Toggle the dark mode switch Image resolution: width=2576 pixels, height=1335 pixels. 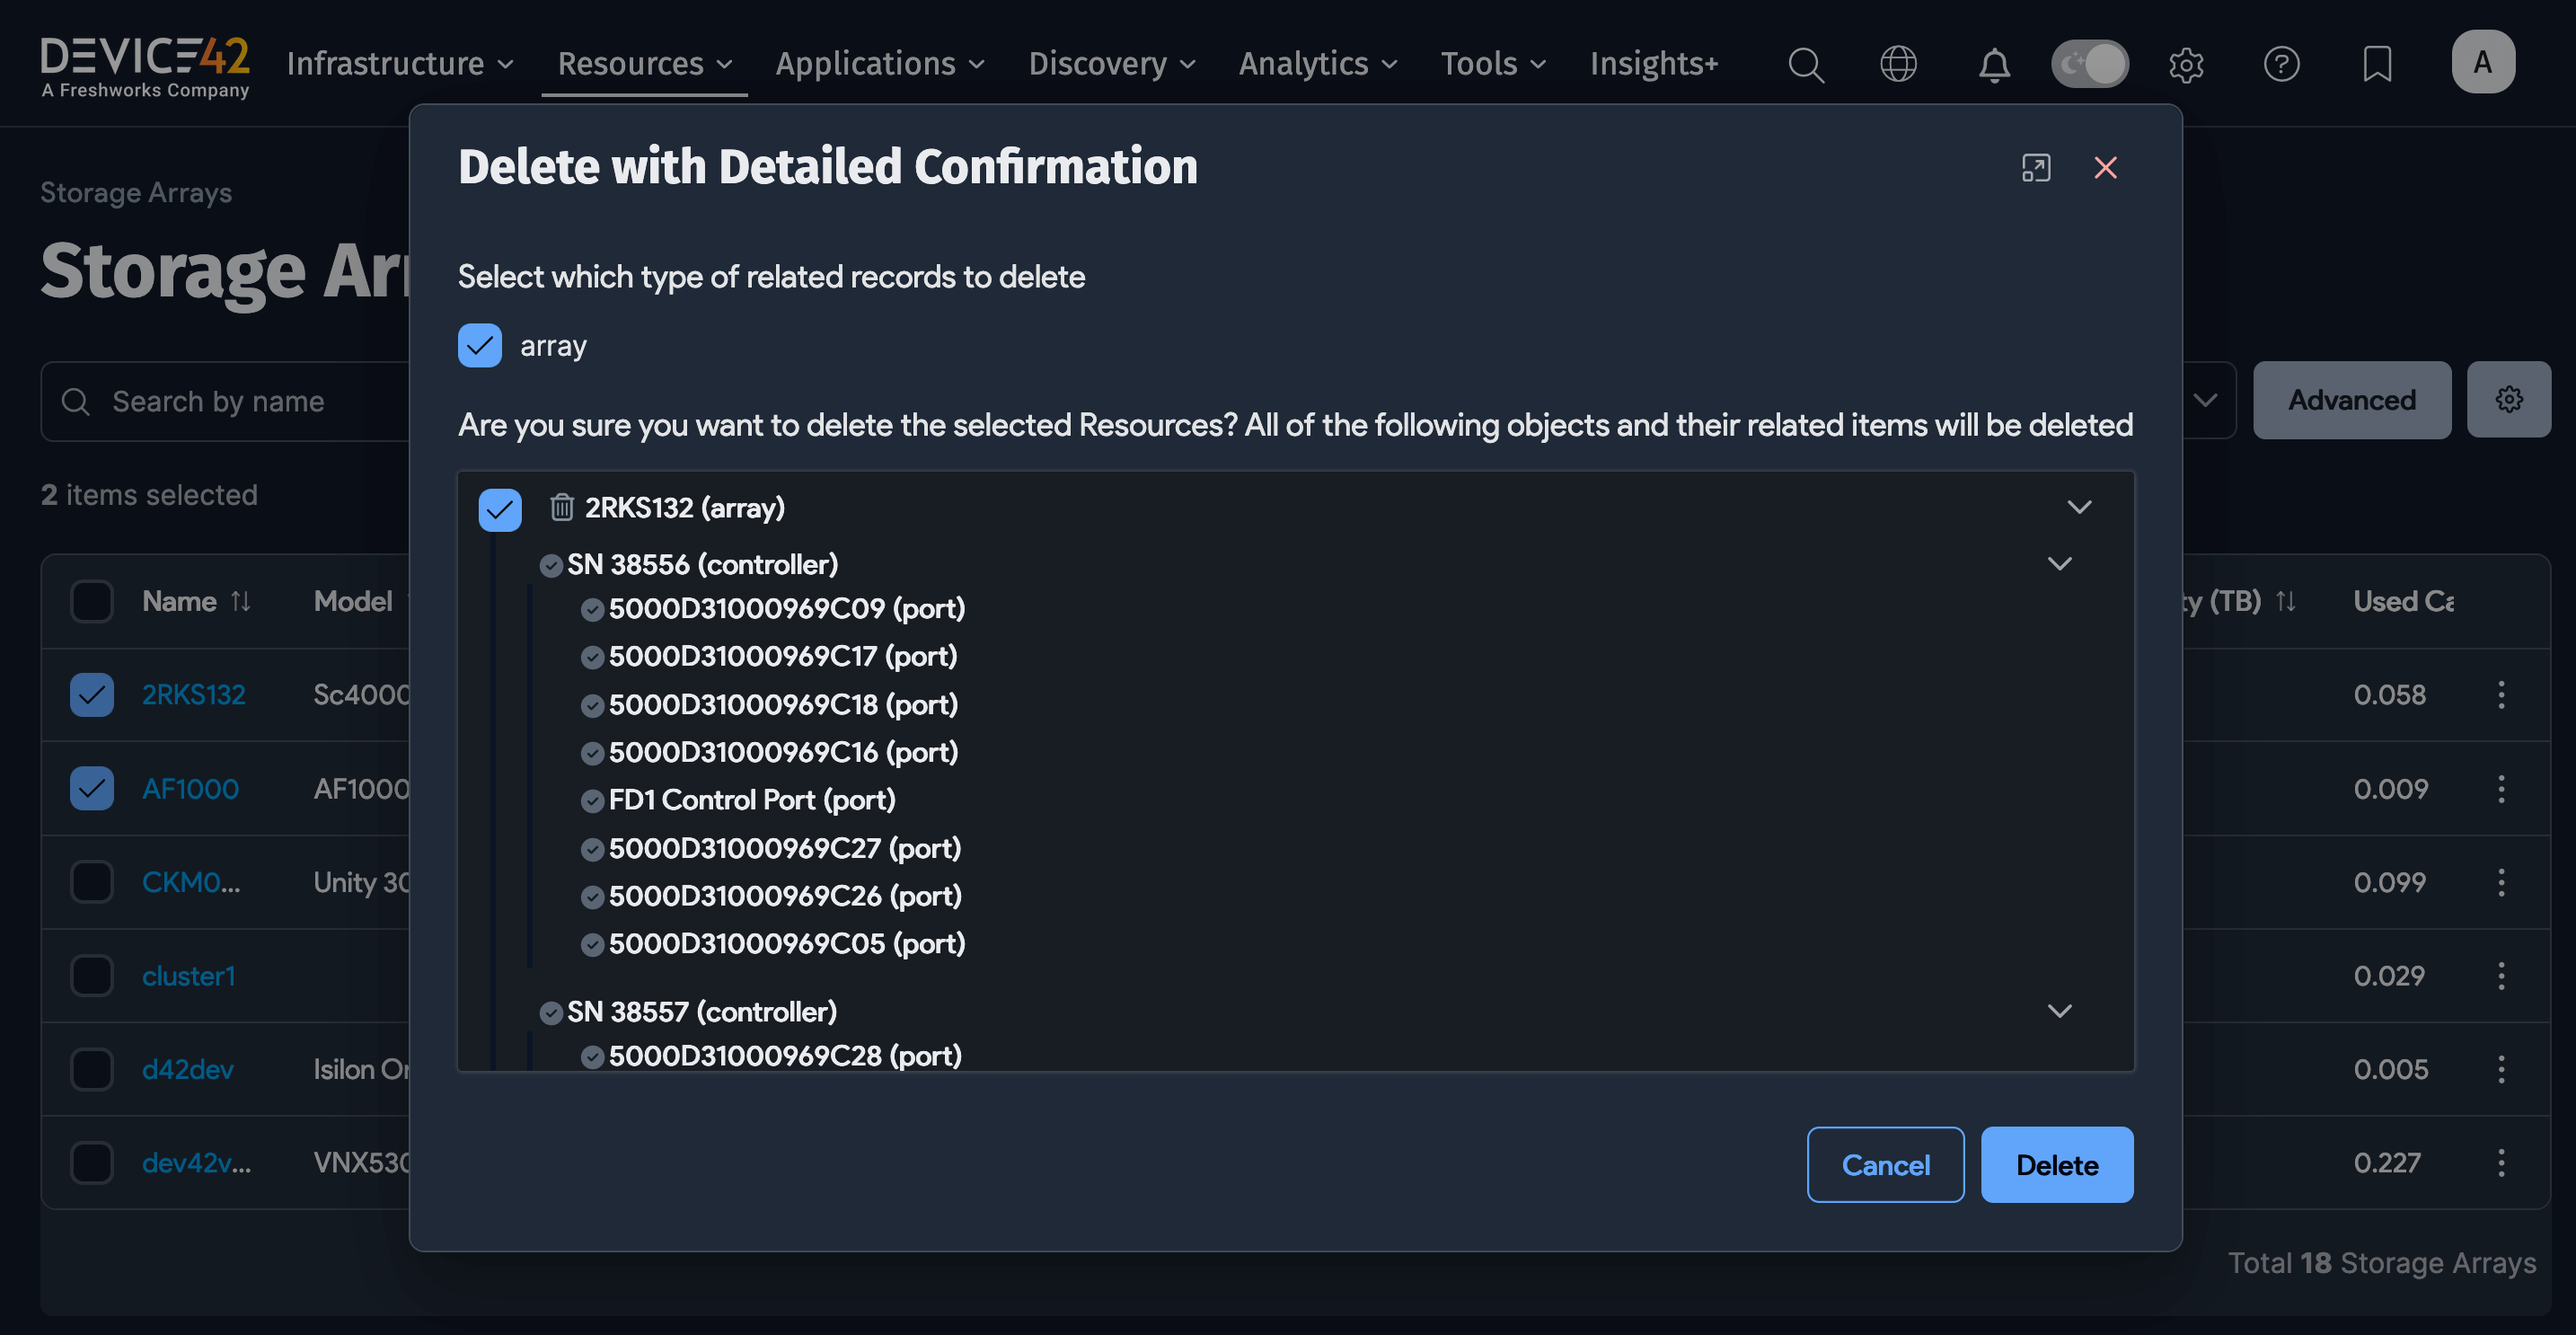pyautogui.click(x=2089, y=63)
